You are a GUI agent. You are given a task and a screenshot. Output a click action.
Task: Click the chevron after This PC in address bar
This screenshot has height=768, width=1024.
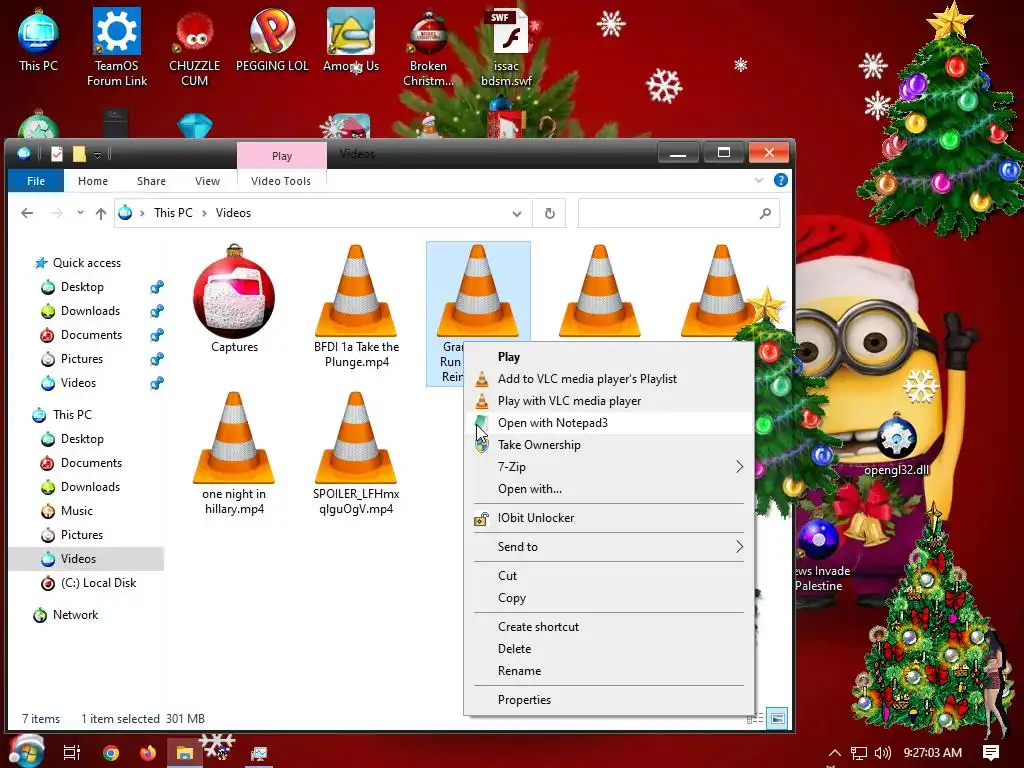(204, 213)
